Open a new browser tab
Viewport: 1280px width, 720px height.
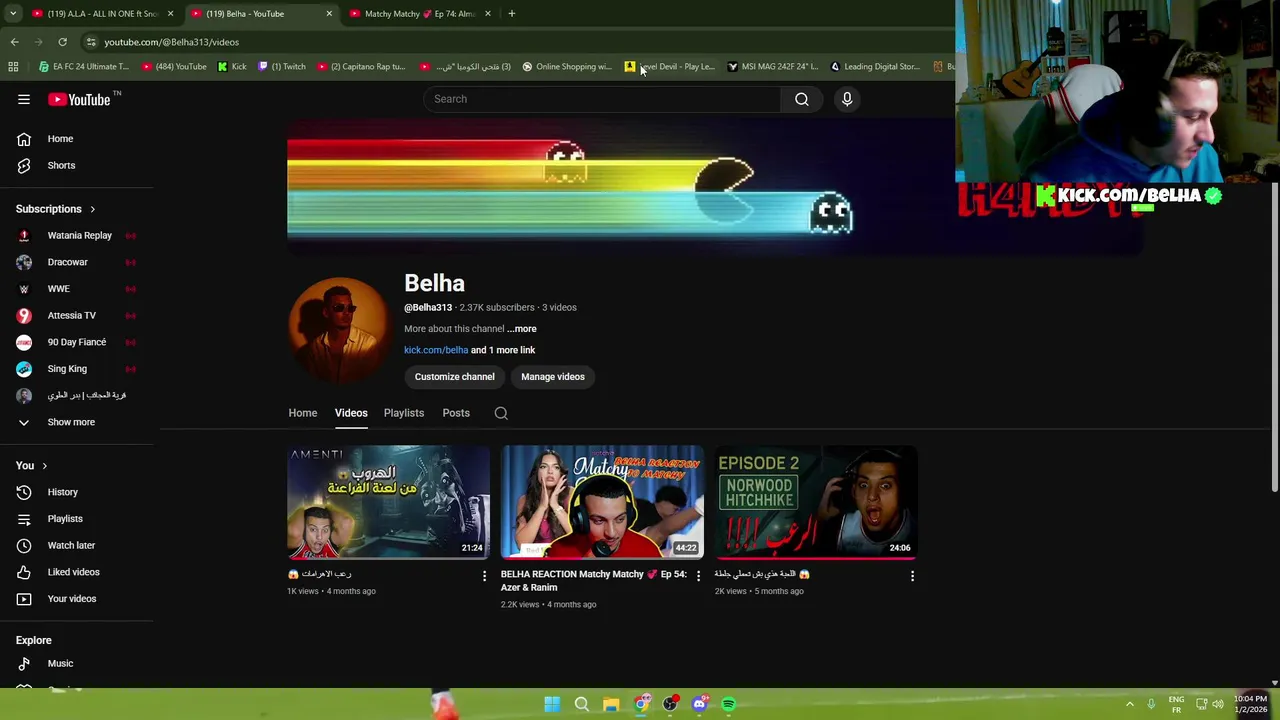point(511,14)
